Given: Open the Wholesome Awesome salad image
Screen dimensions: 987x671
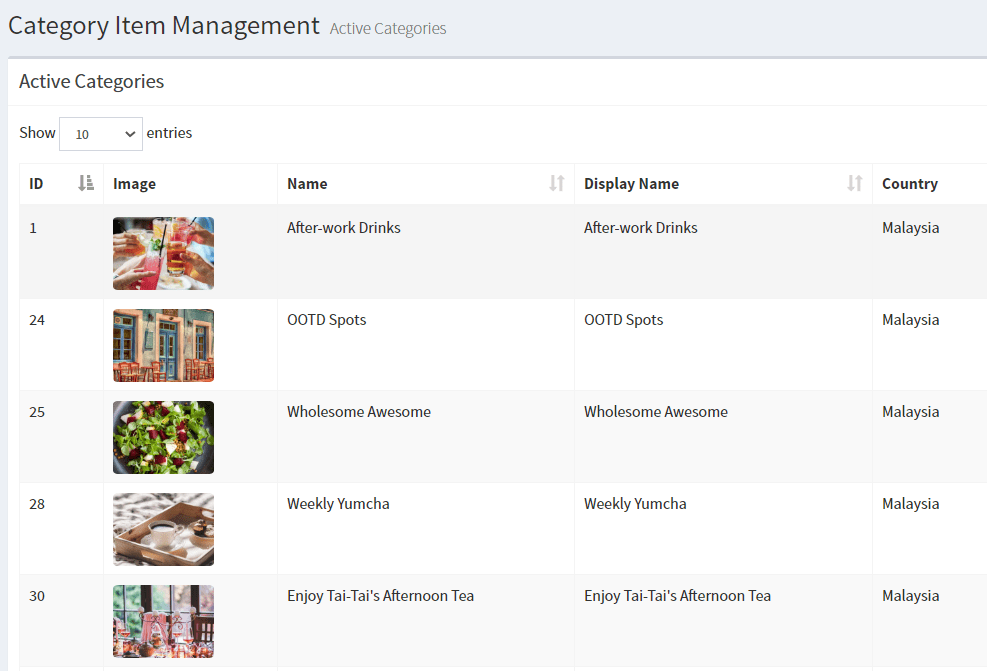Looking at the screenshot, I should pyautogui.click(x=163, y=437).
